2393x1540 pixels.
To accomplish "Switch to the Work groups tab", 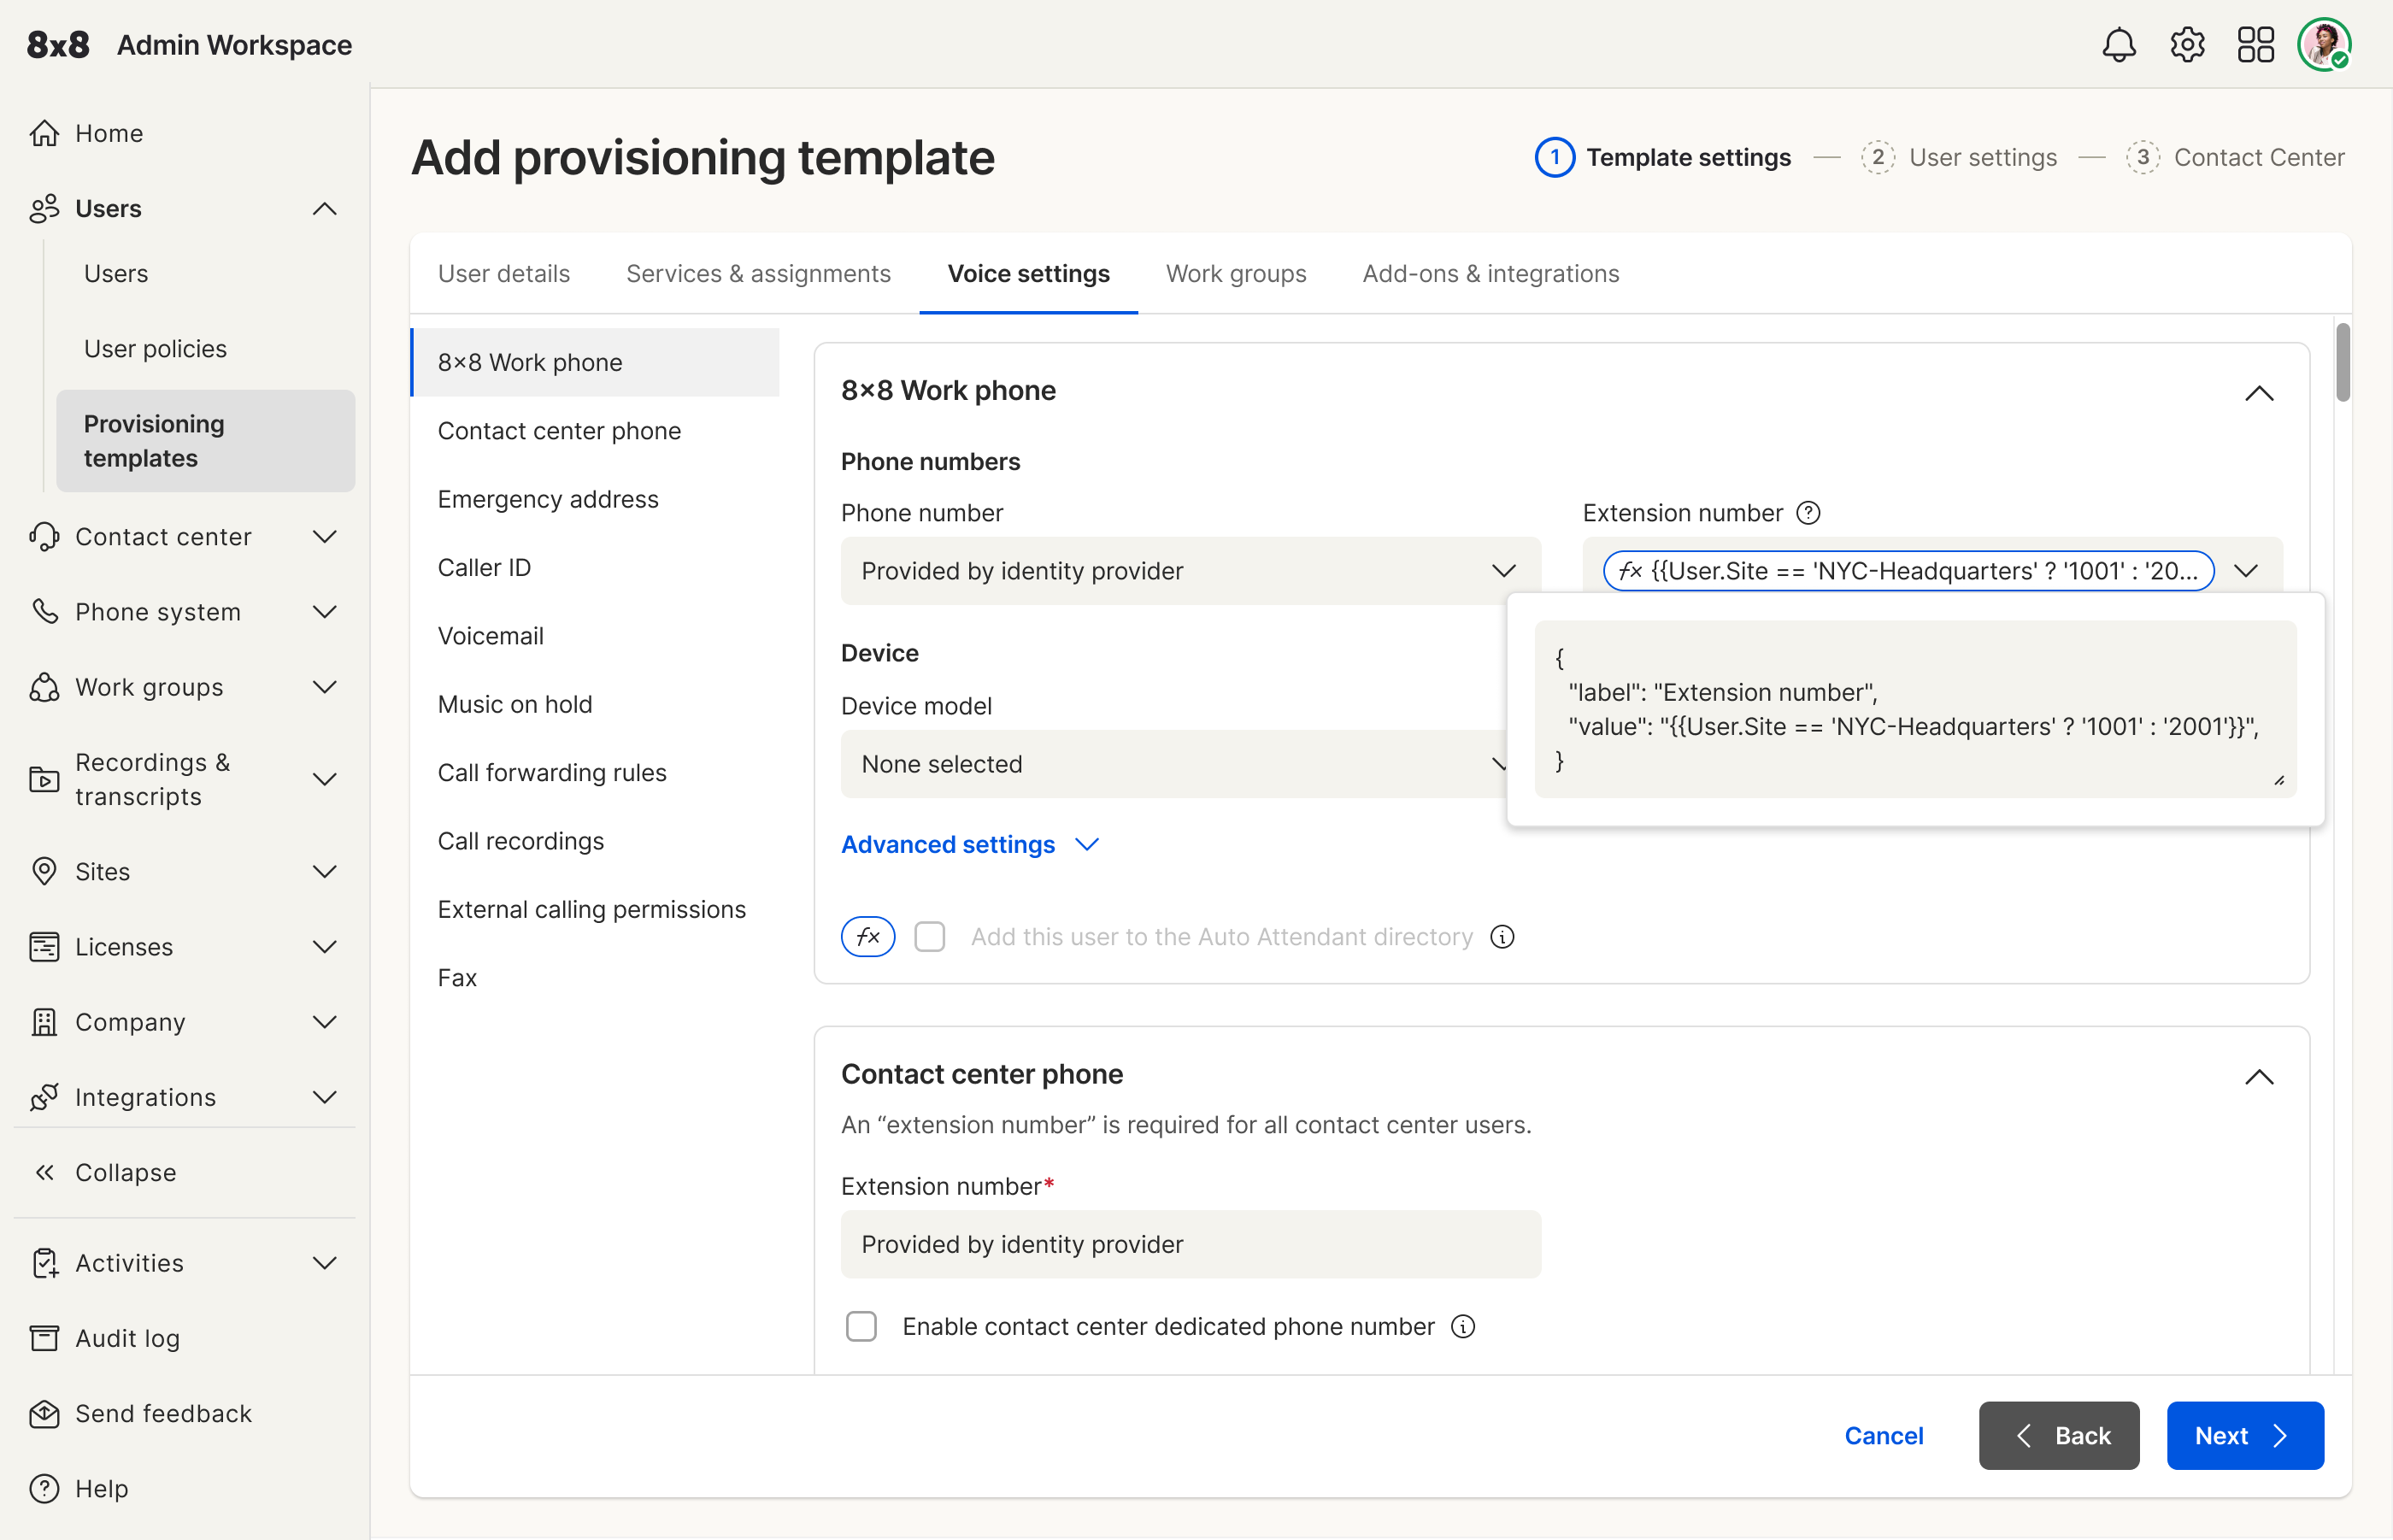I will pyautogui.click(x=1236, y=273).
